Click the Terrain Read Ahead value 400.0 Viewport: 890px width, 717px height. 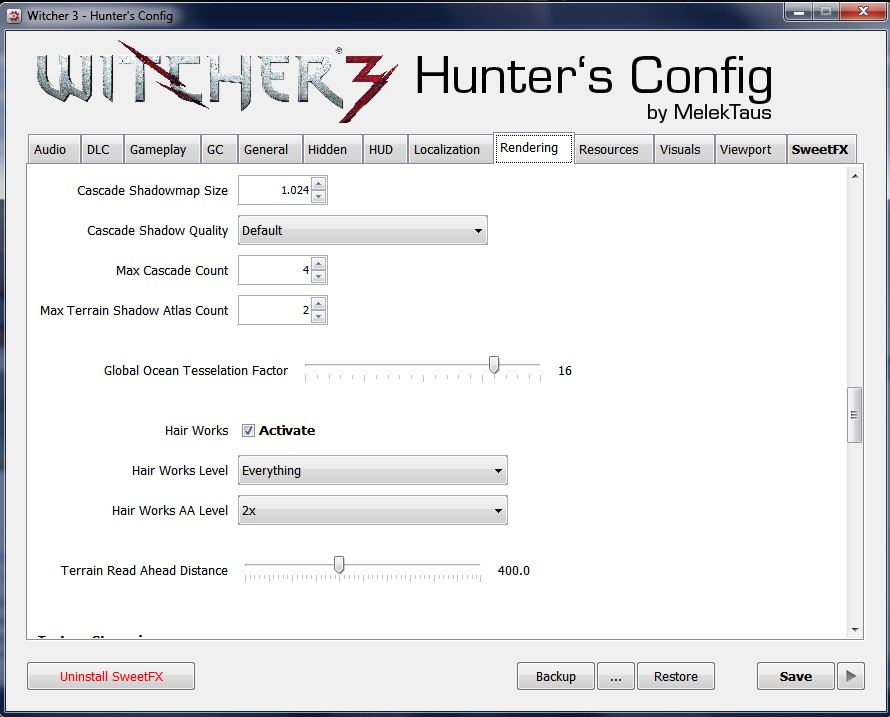tap(514, 571)
